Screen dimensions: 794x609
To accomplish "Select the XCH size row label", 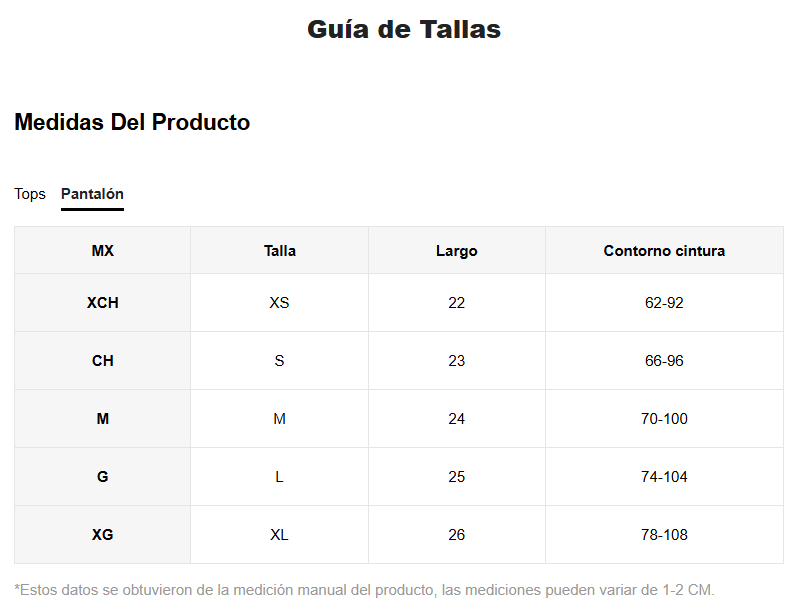I will point(102,303).
